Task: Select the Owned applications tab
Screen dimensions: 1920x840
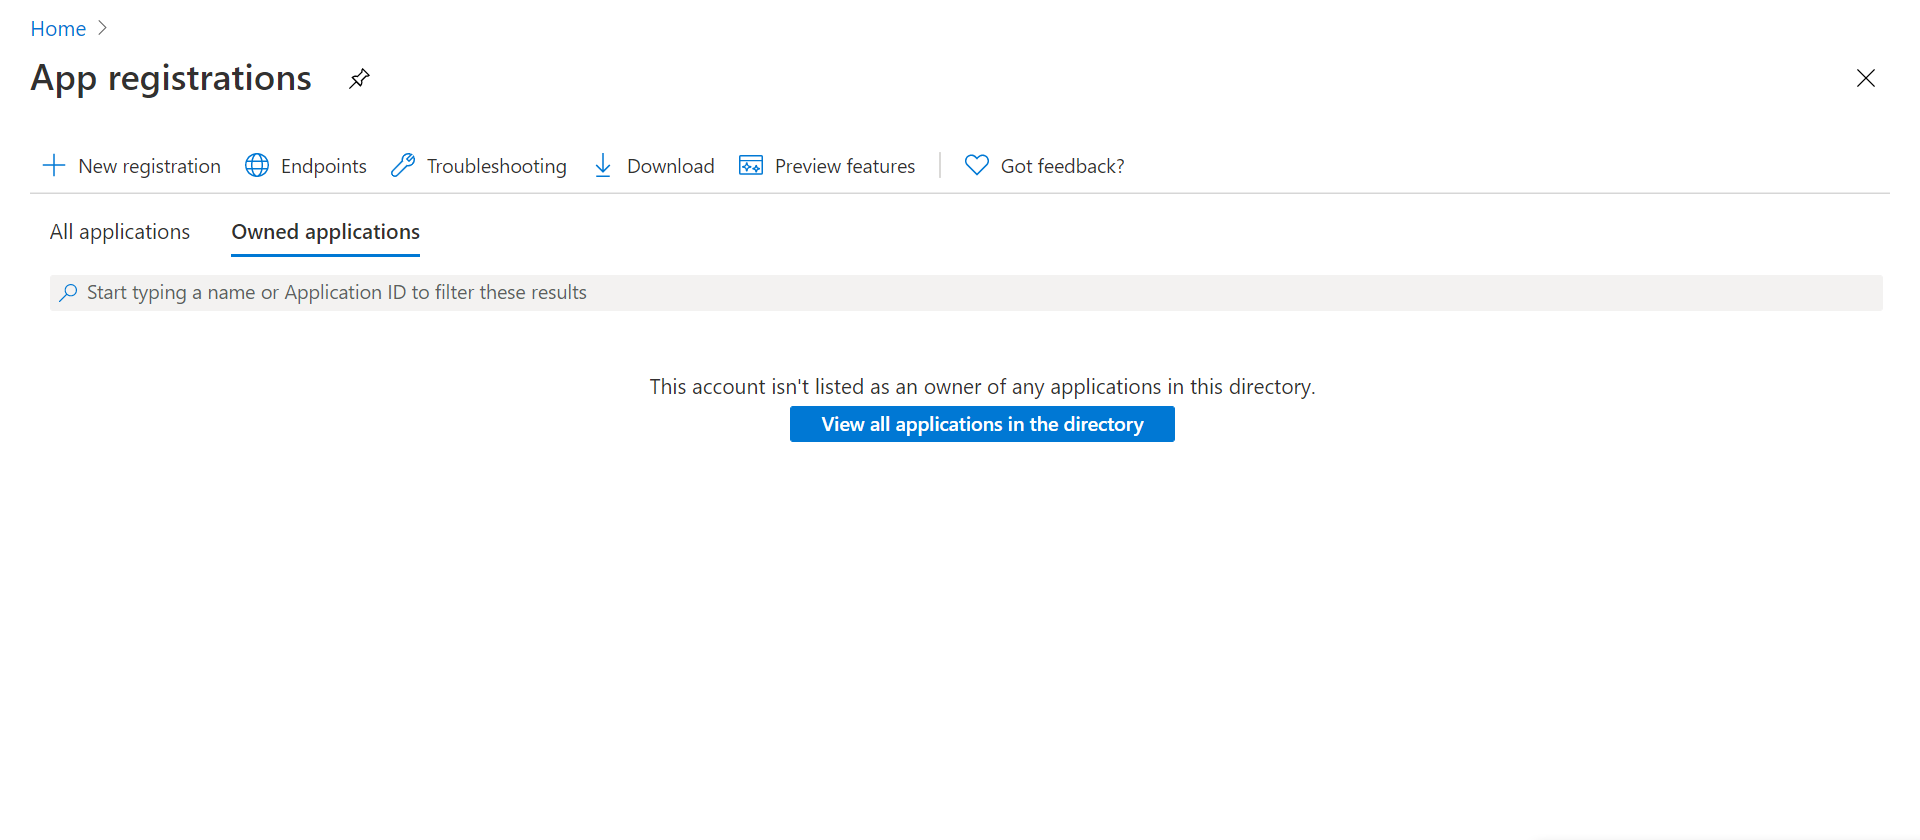Action: point(325,232)
